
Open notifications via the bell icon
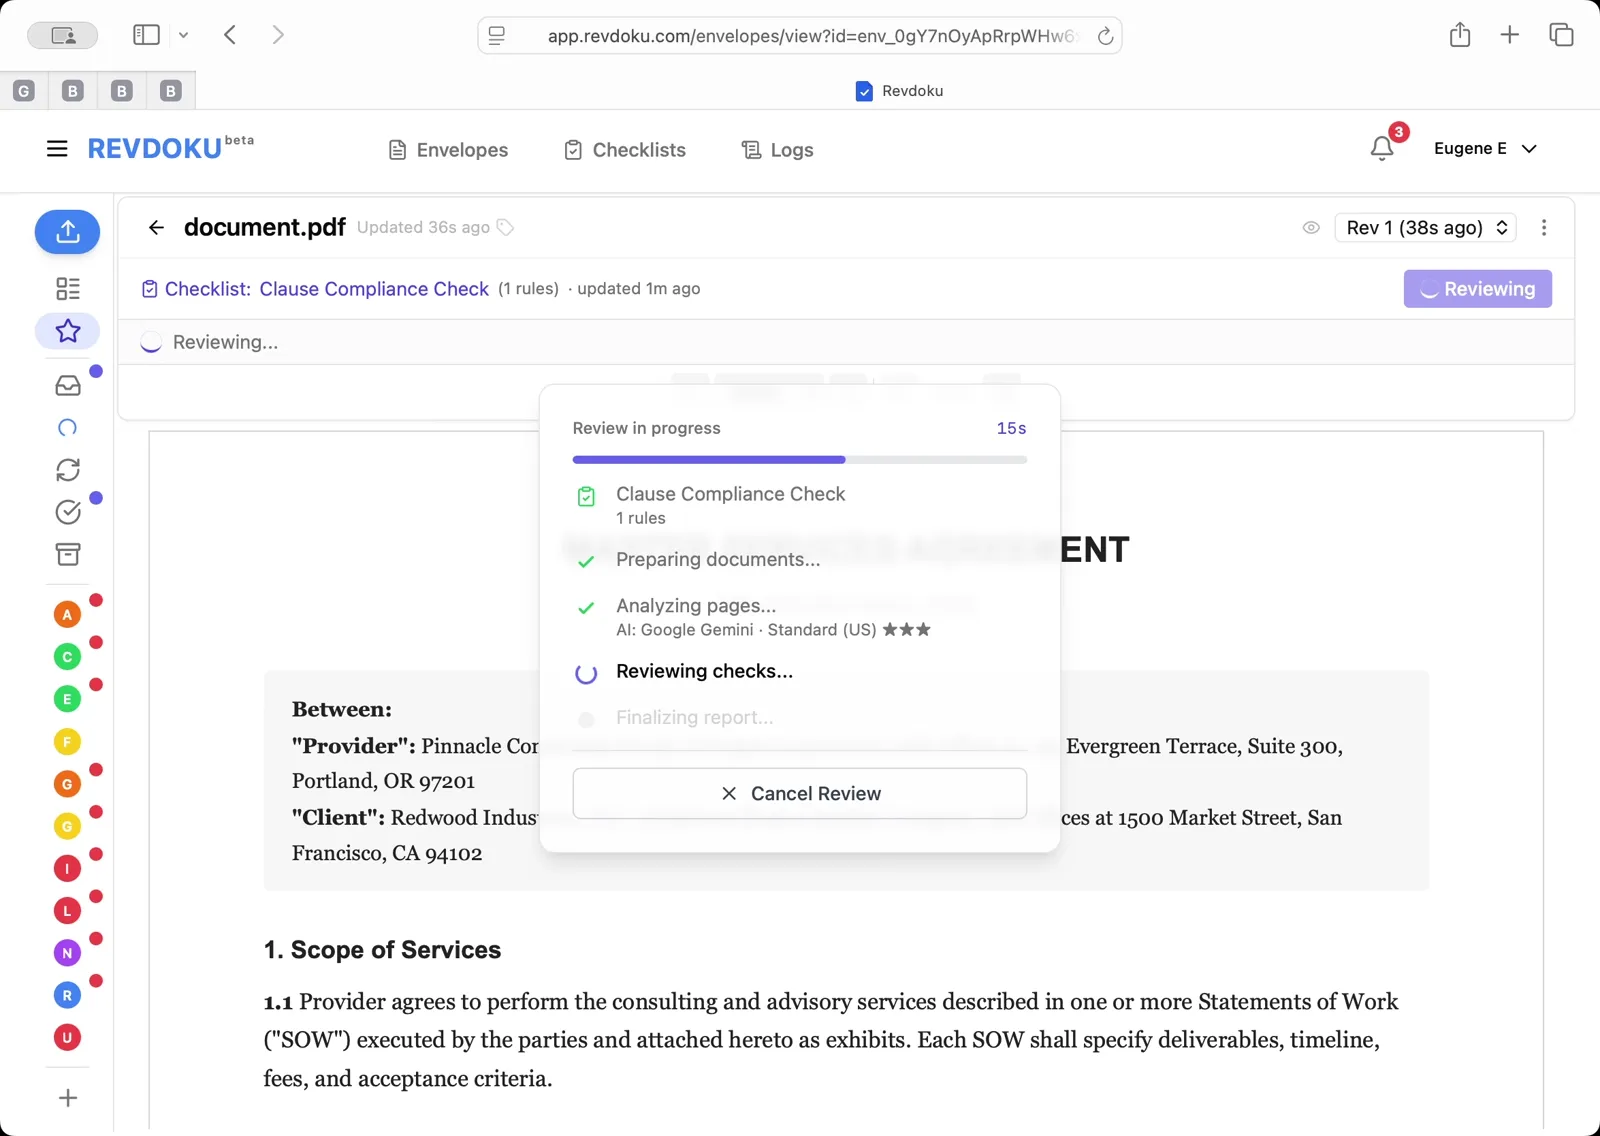[x=1381, y=147]
